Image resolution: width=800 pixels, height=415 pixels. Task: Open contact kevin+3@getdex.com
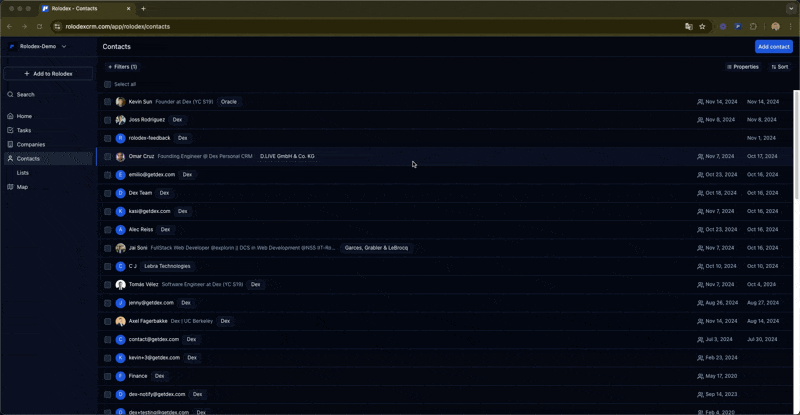(x=154, y=357)
